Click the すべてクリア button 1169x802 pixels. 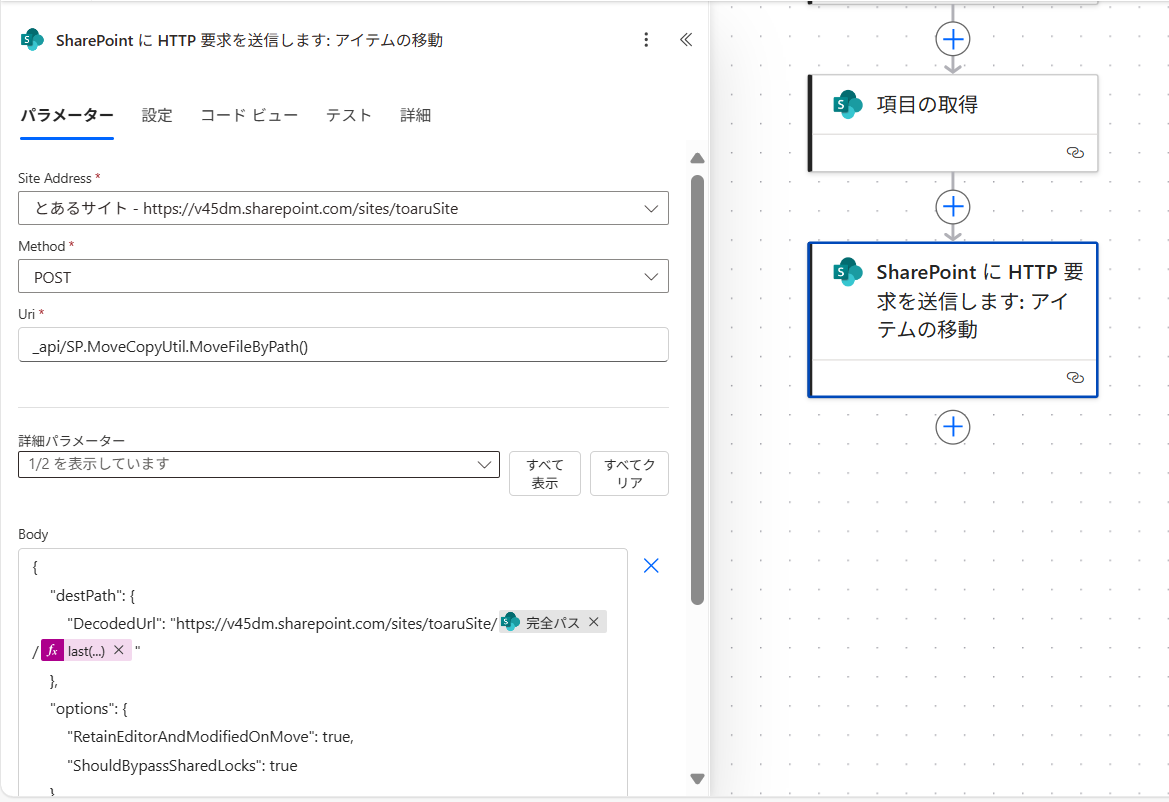pos(629,473)
